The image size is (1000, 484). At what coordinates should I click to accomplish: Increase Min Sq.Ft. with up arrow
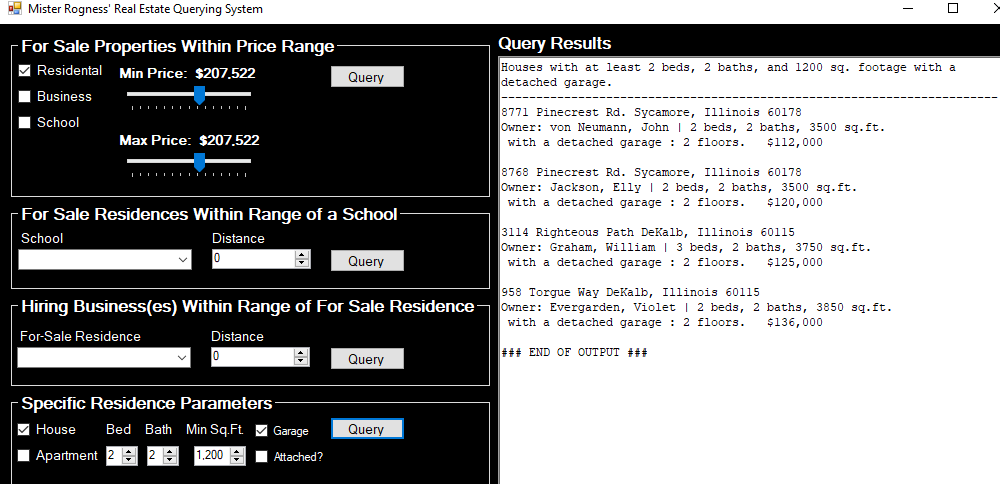pyautogui.click(x=237, y=451)
